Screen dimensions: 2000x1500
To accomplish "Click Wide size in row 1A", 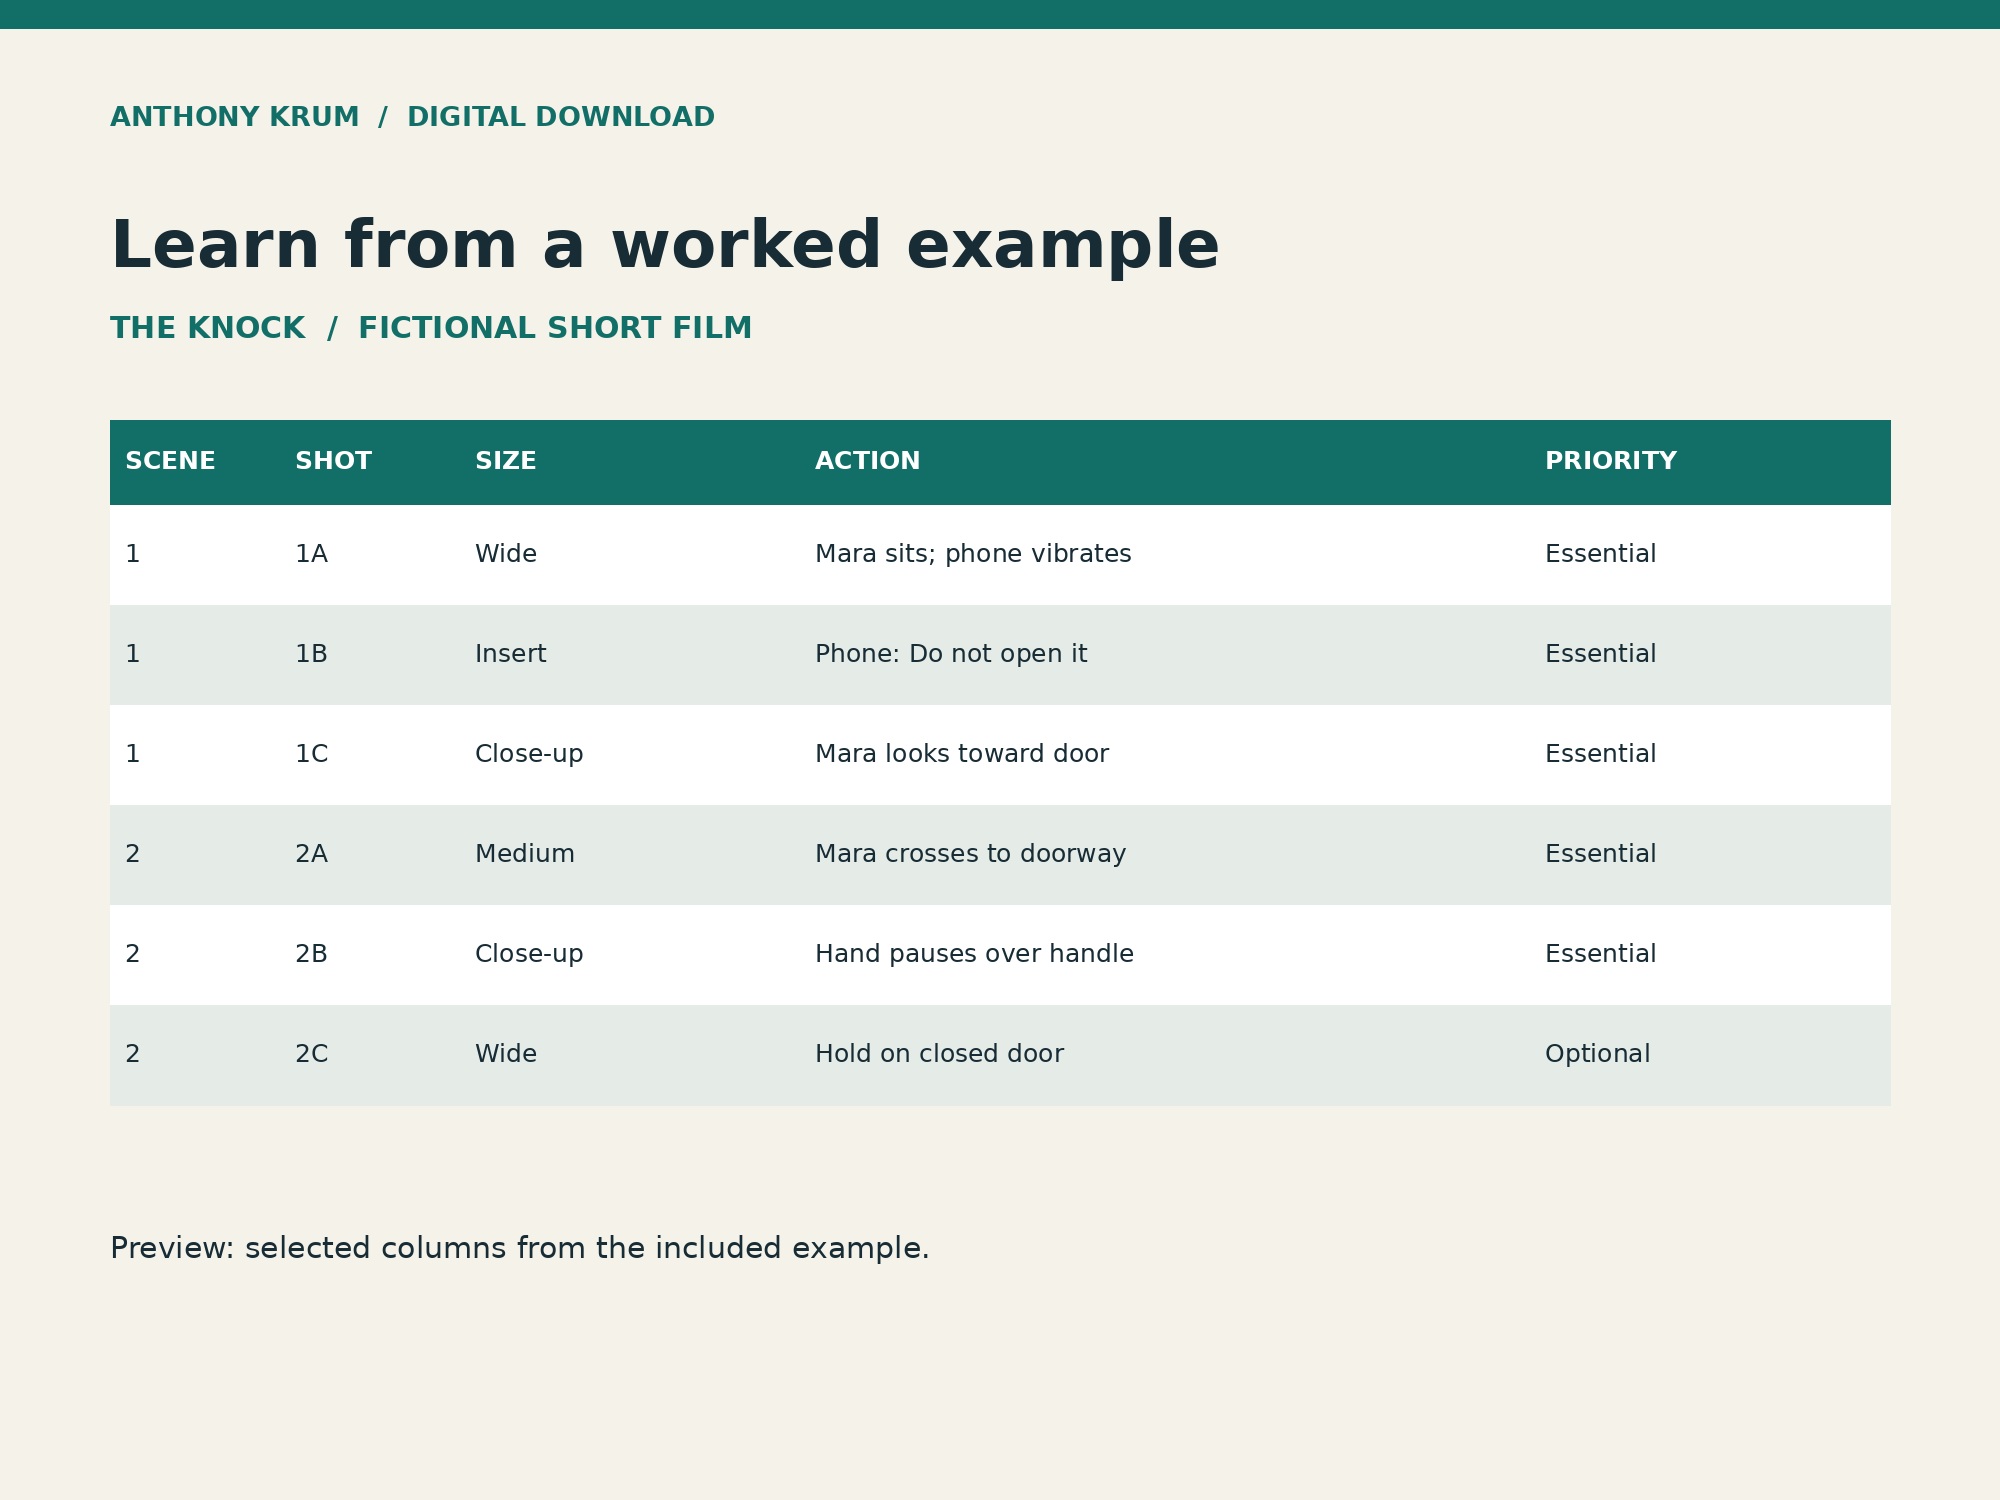I will pos(505,554).
